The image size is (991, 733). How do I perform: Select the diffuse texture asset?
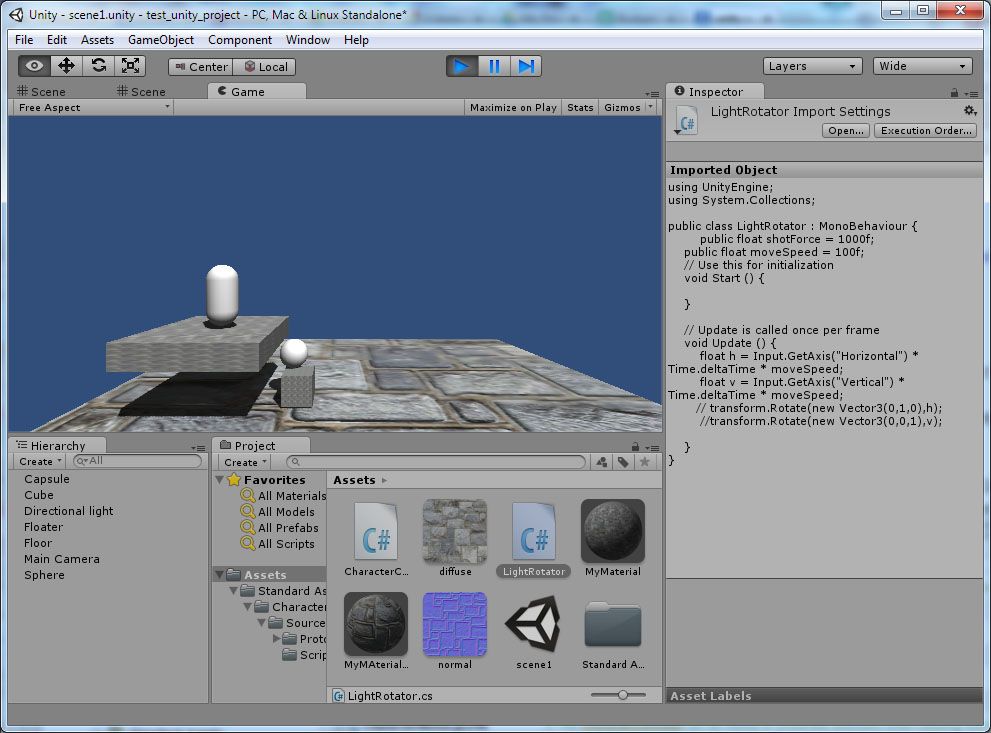tap(455, 538)
